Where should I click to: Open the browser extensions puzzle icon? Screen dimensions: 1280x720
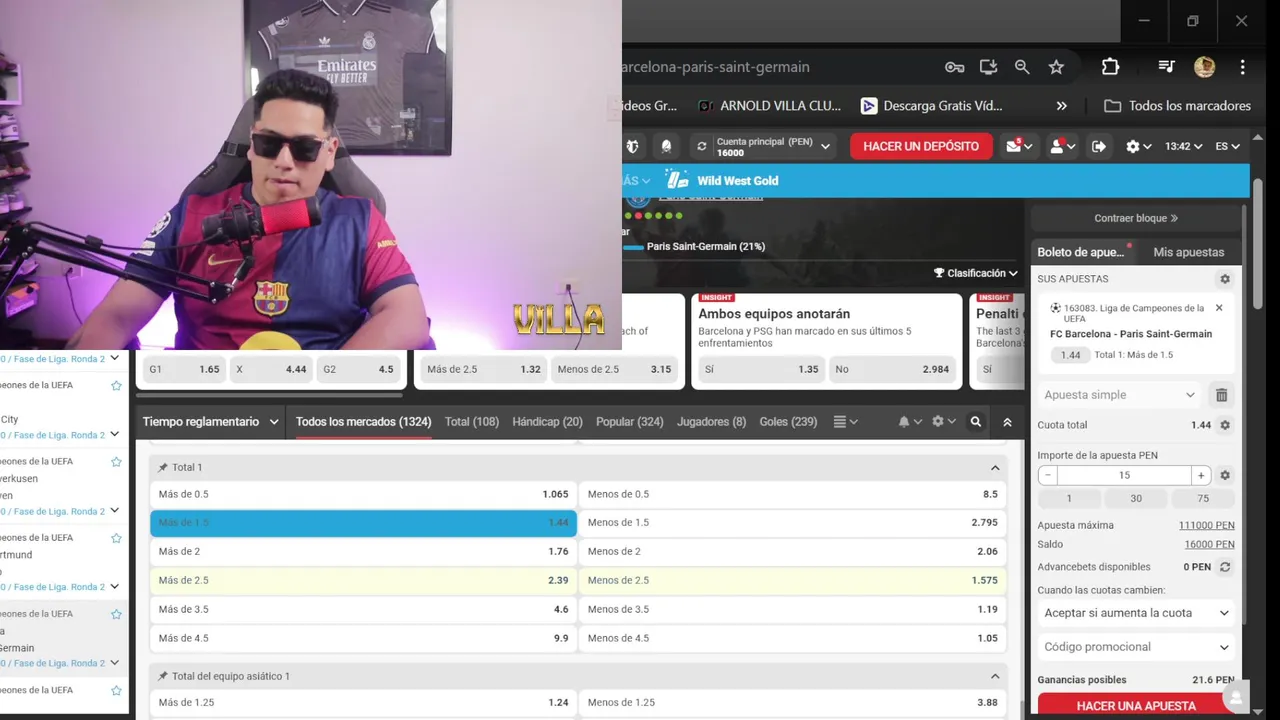click(x=1110, y=67)
